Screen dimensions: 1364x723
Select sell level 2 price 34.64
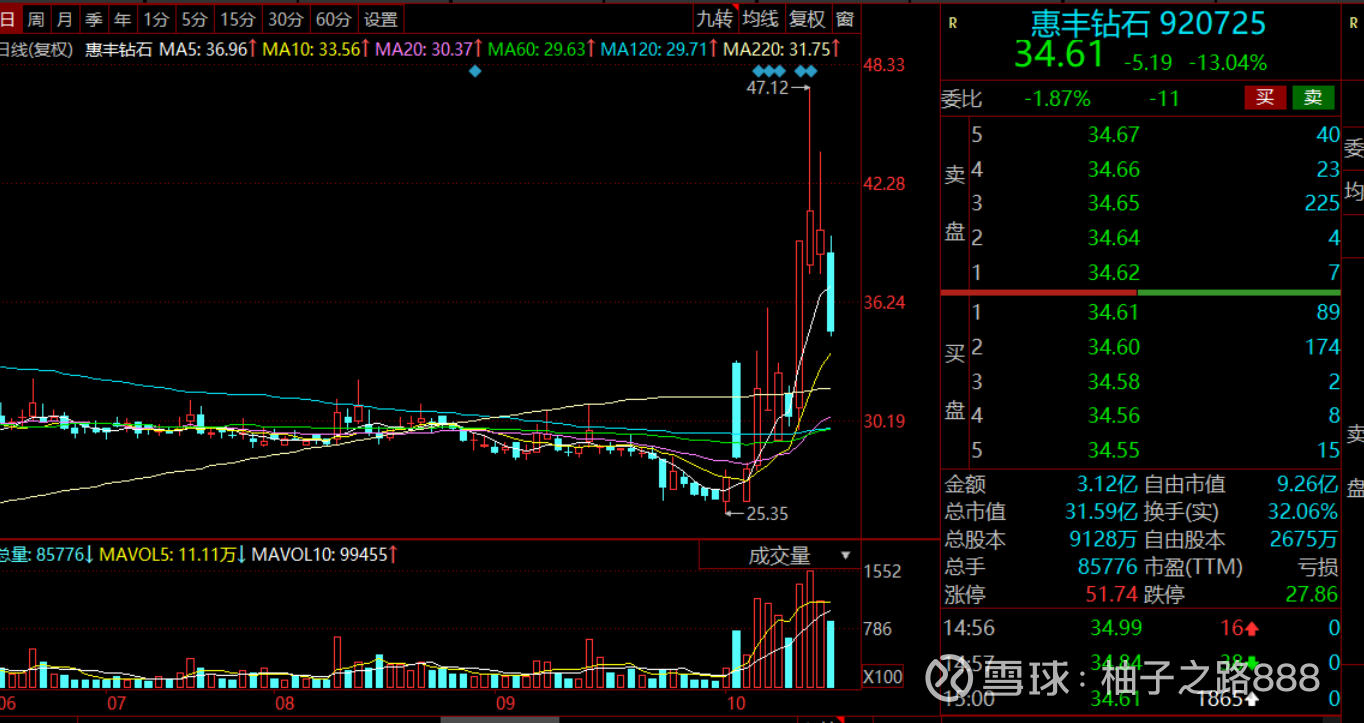coord(1113,238)
